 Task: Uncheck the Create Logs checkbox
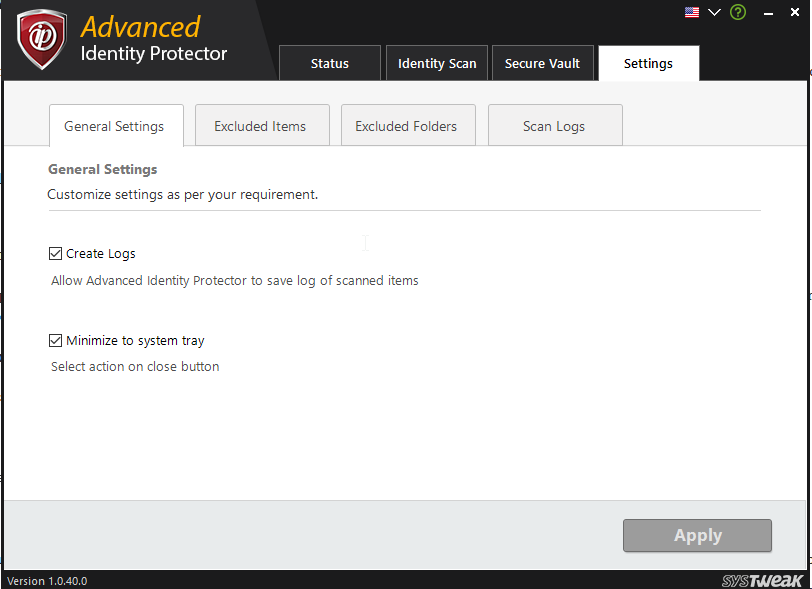tap(56, 253)
